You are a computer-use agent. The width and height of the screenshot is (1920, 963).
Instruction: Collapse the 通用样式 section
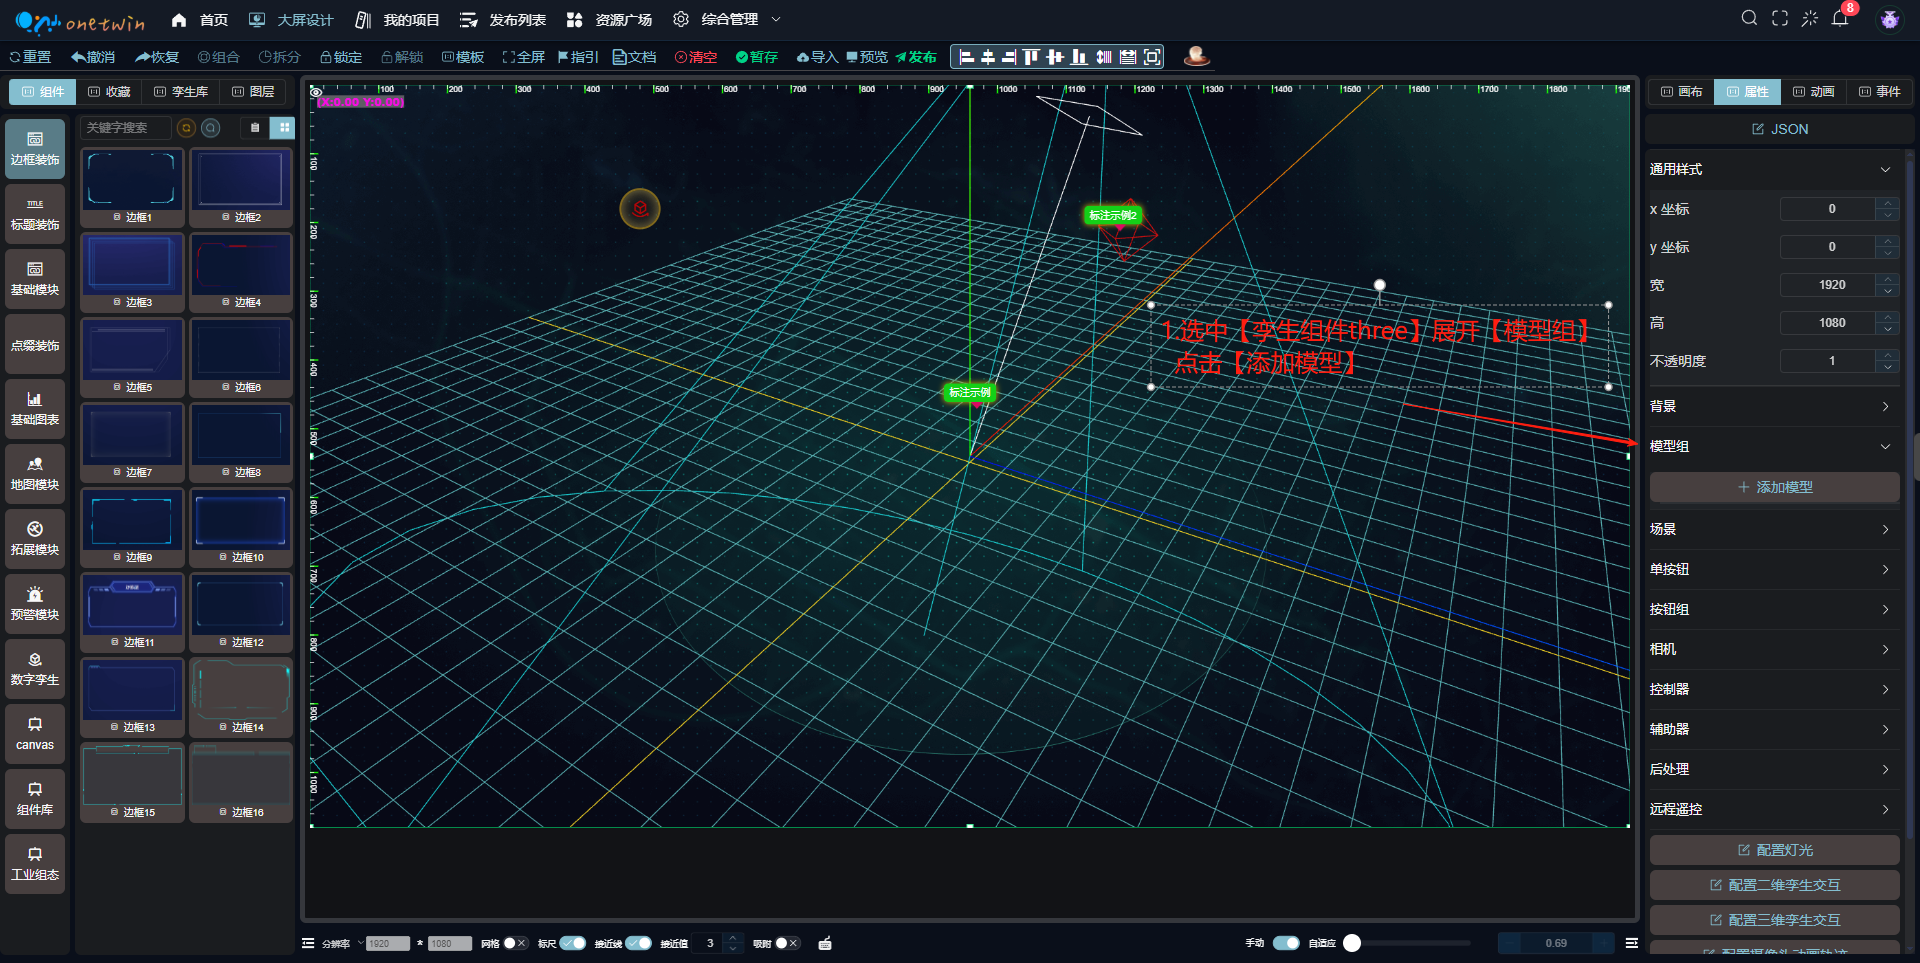(x=1768, y=169)
